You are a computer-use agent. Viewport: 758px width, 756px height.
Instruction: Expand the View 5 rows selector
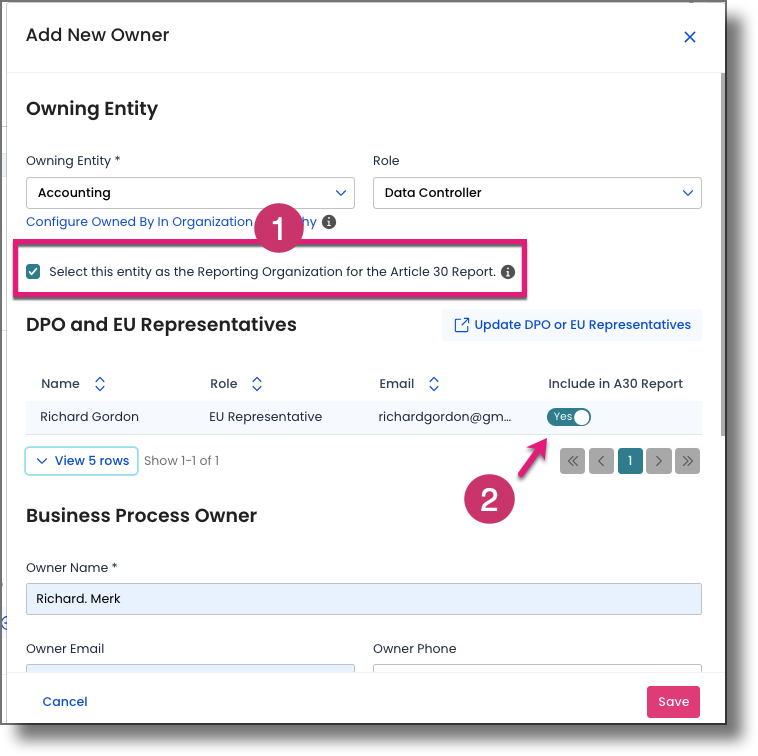(81, 461)
